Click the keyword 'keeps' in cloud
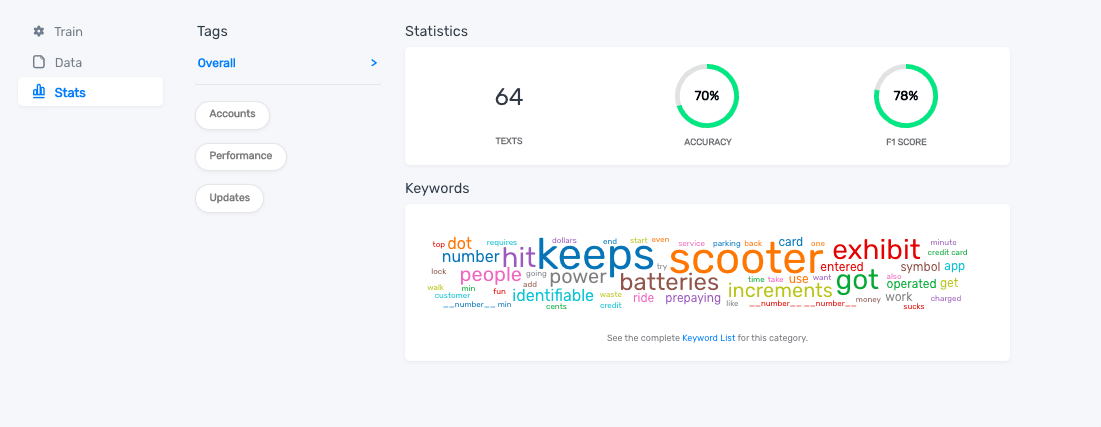 [x=596, y=255]
